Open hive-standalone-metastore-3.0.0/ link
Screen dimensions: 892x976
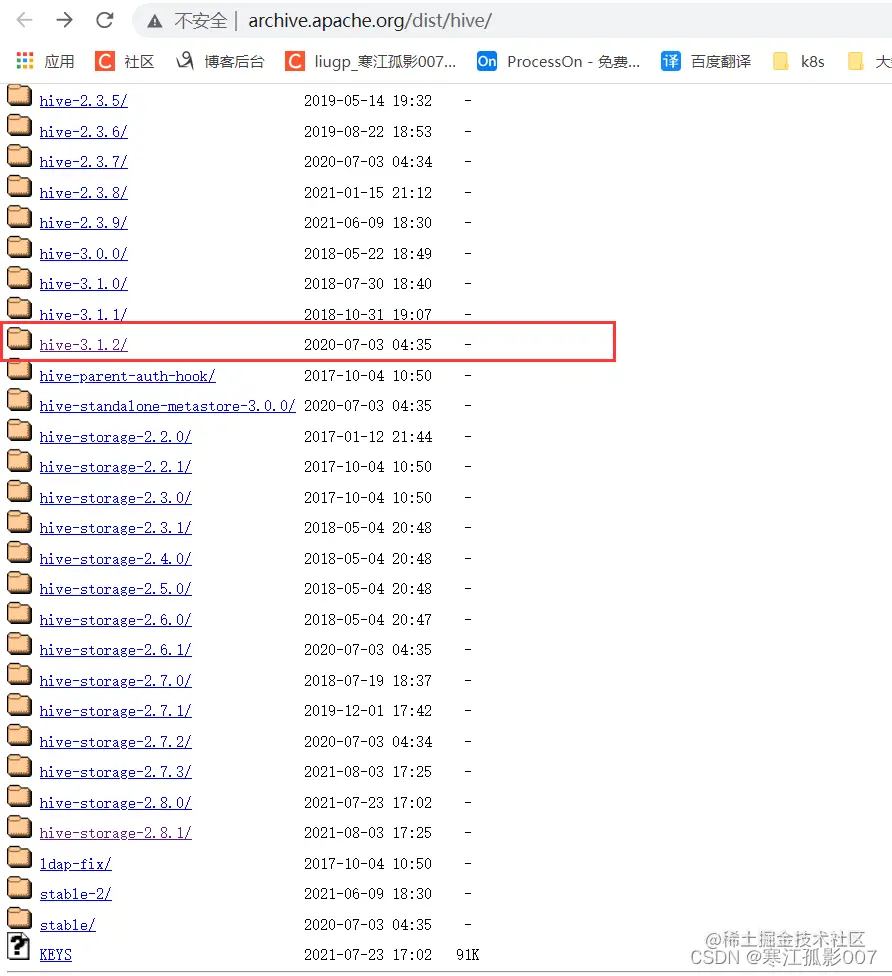point(167,406)
